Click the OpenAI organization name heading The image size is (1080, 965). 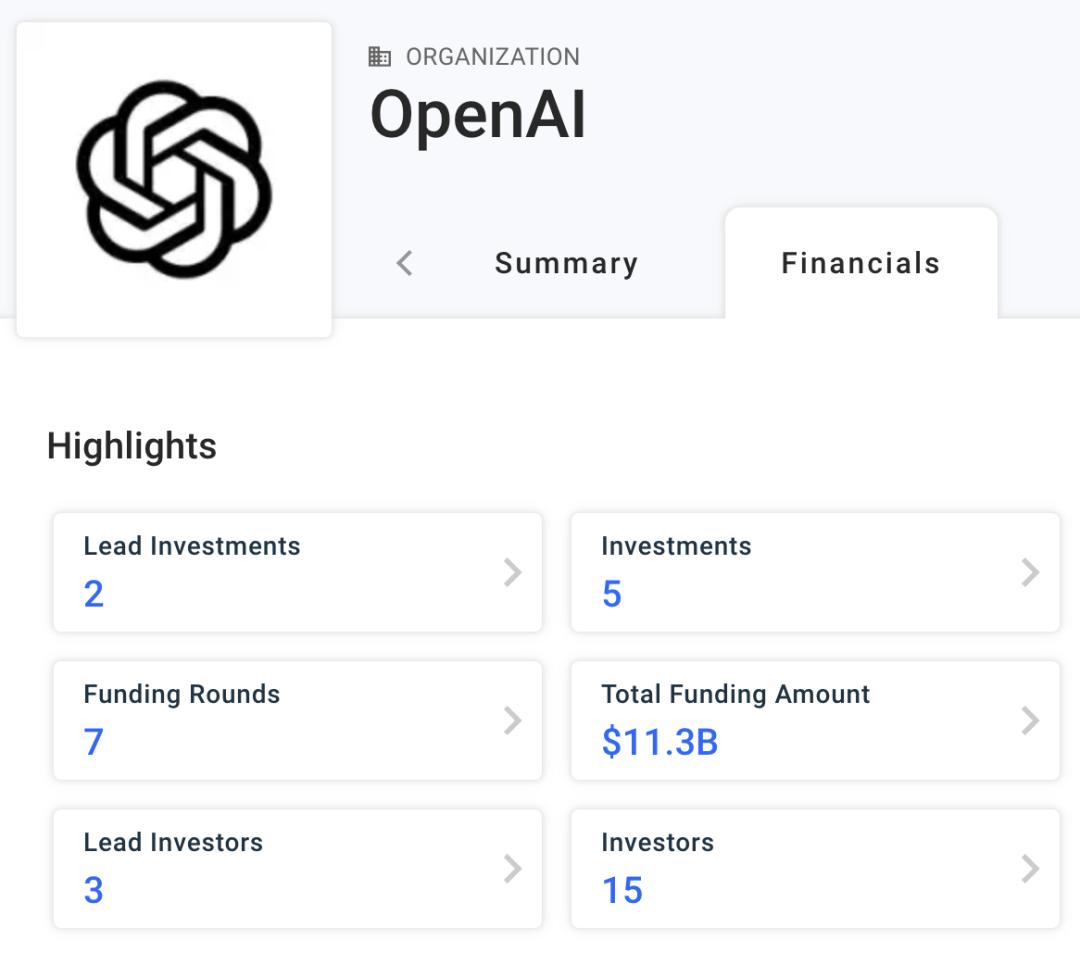[x=478, y=114]
